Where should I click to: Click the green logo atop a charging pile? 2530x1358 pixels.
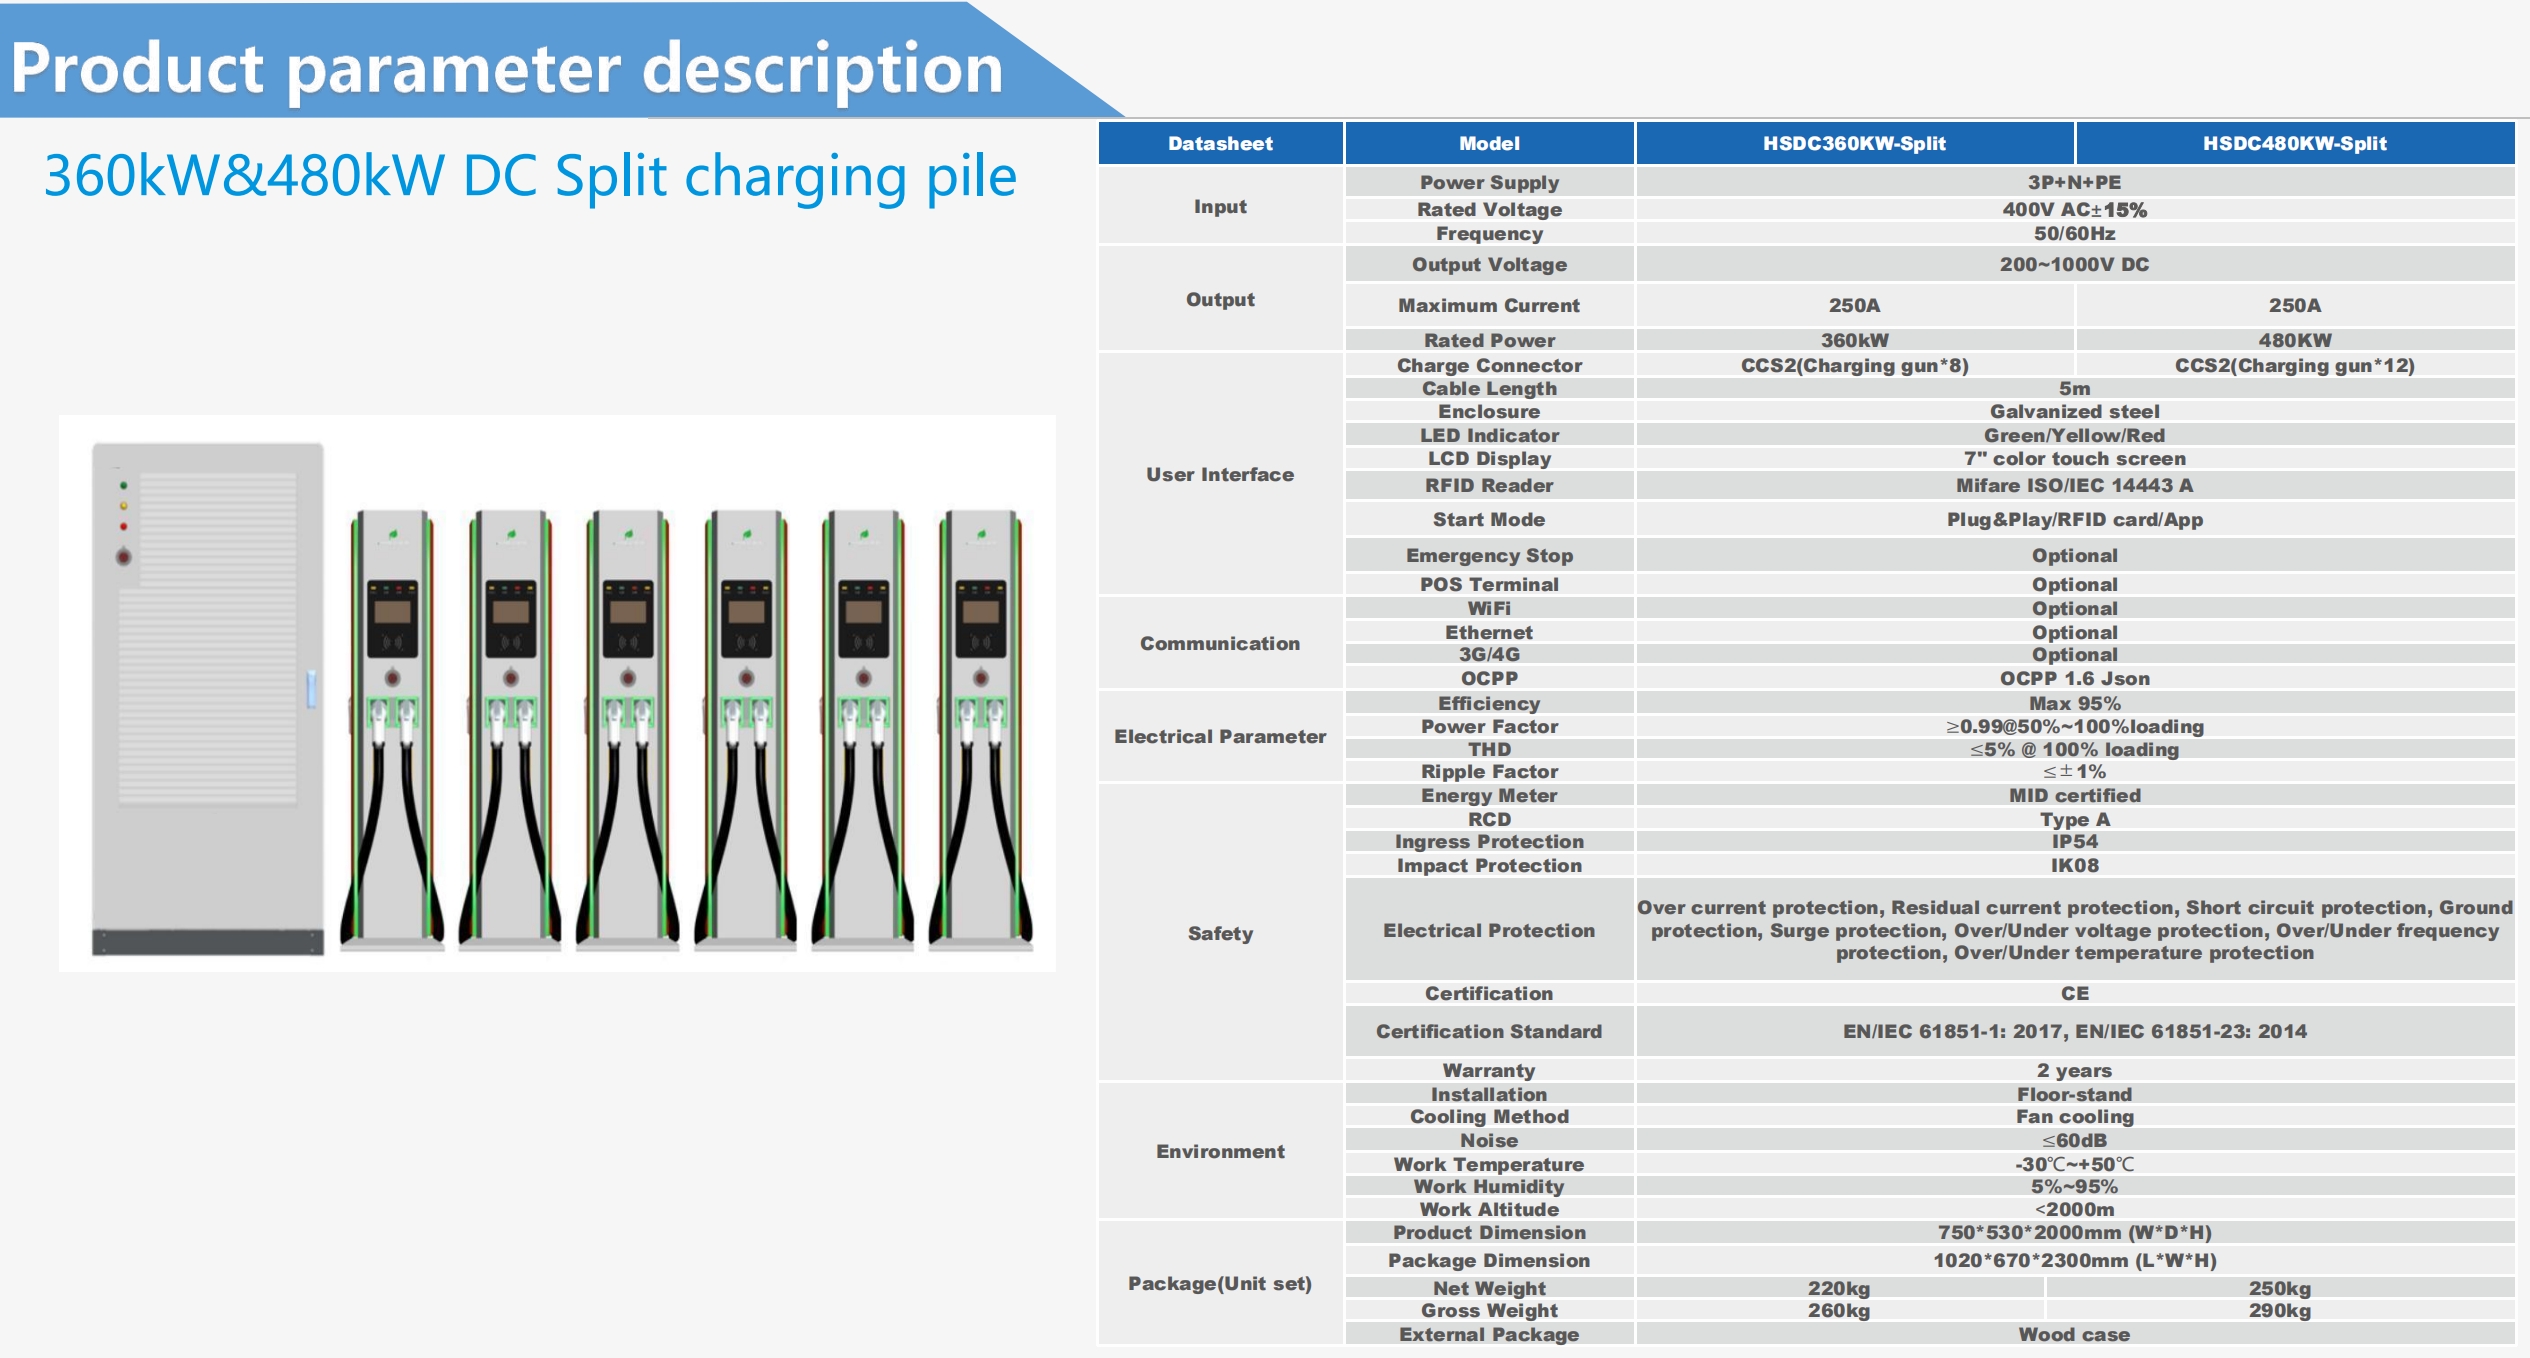click(x=393, y=534)
